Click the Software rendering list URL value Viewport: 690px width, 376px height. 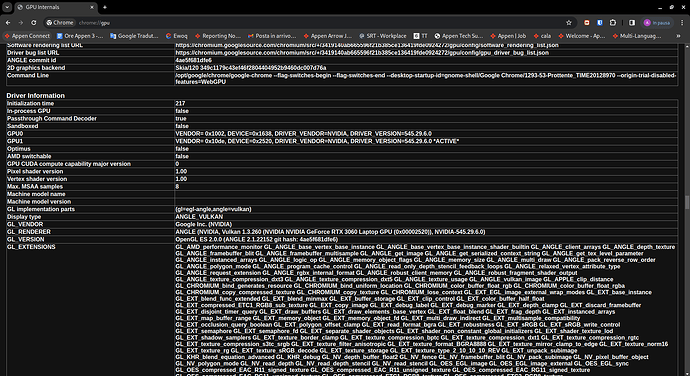click(367, 45)
